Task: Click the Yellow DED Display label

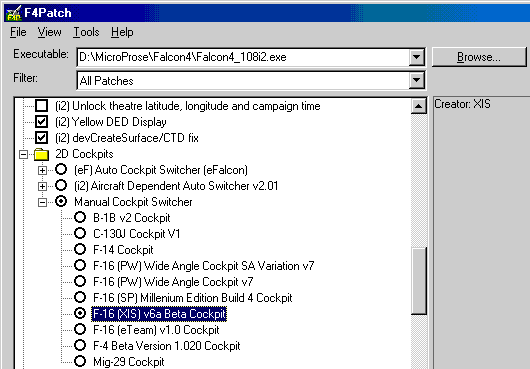Action: pos(111,122)
